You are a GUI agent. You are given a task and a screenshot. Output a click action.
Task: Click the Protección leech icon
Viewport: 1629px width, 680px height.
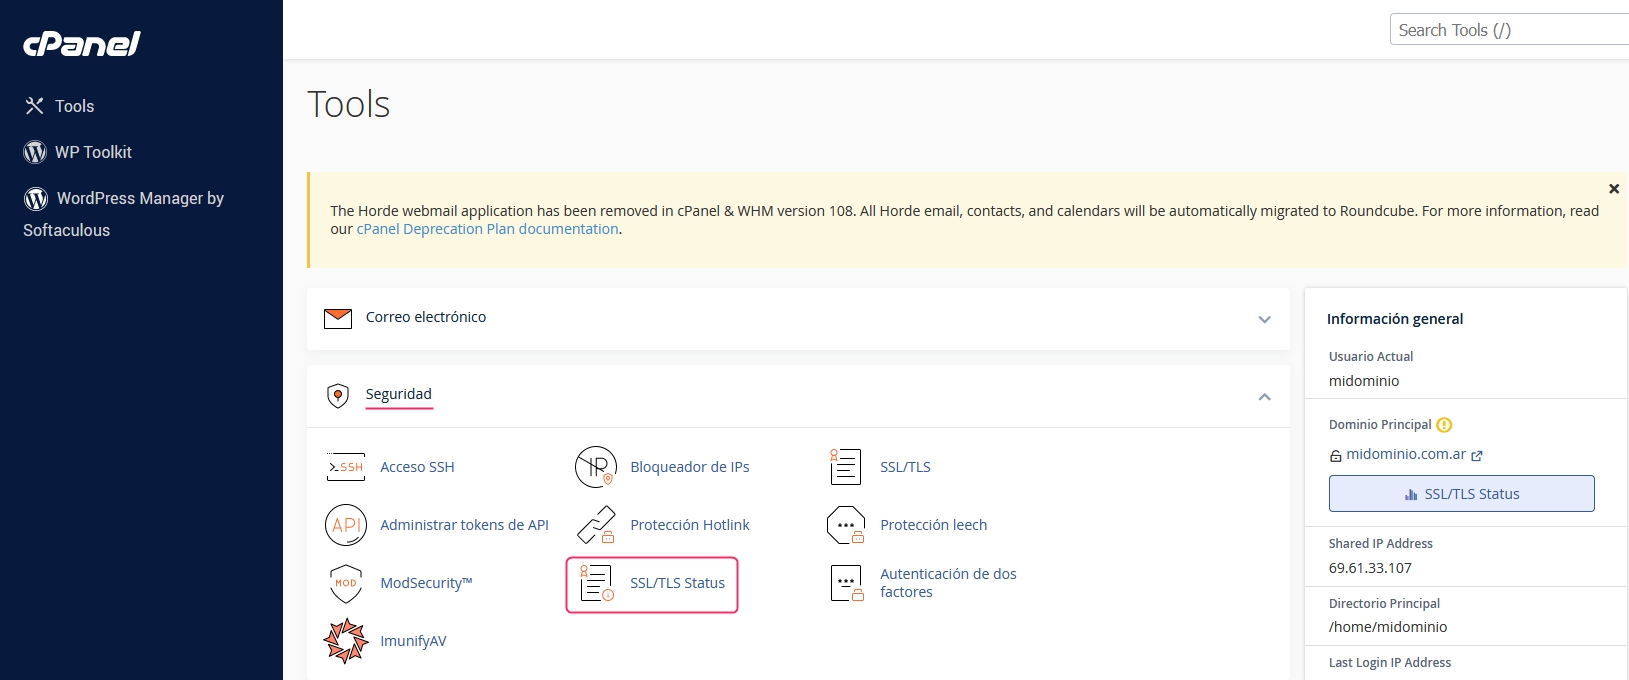(x=845, y=525)
